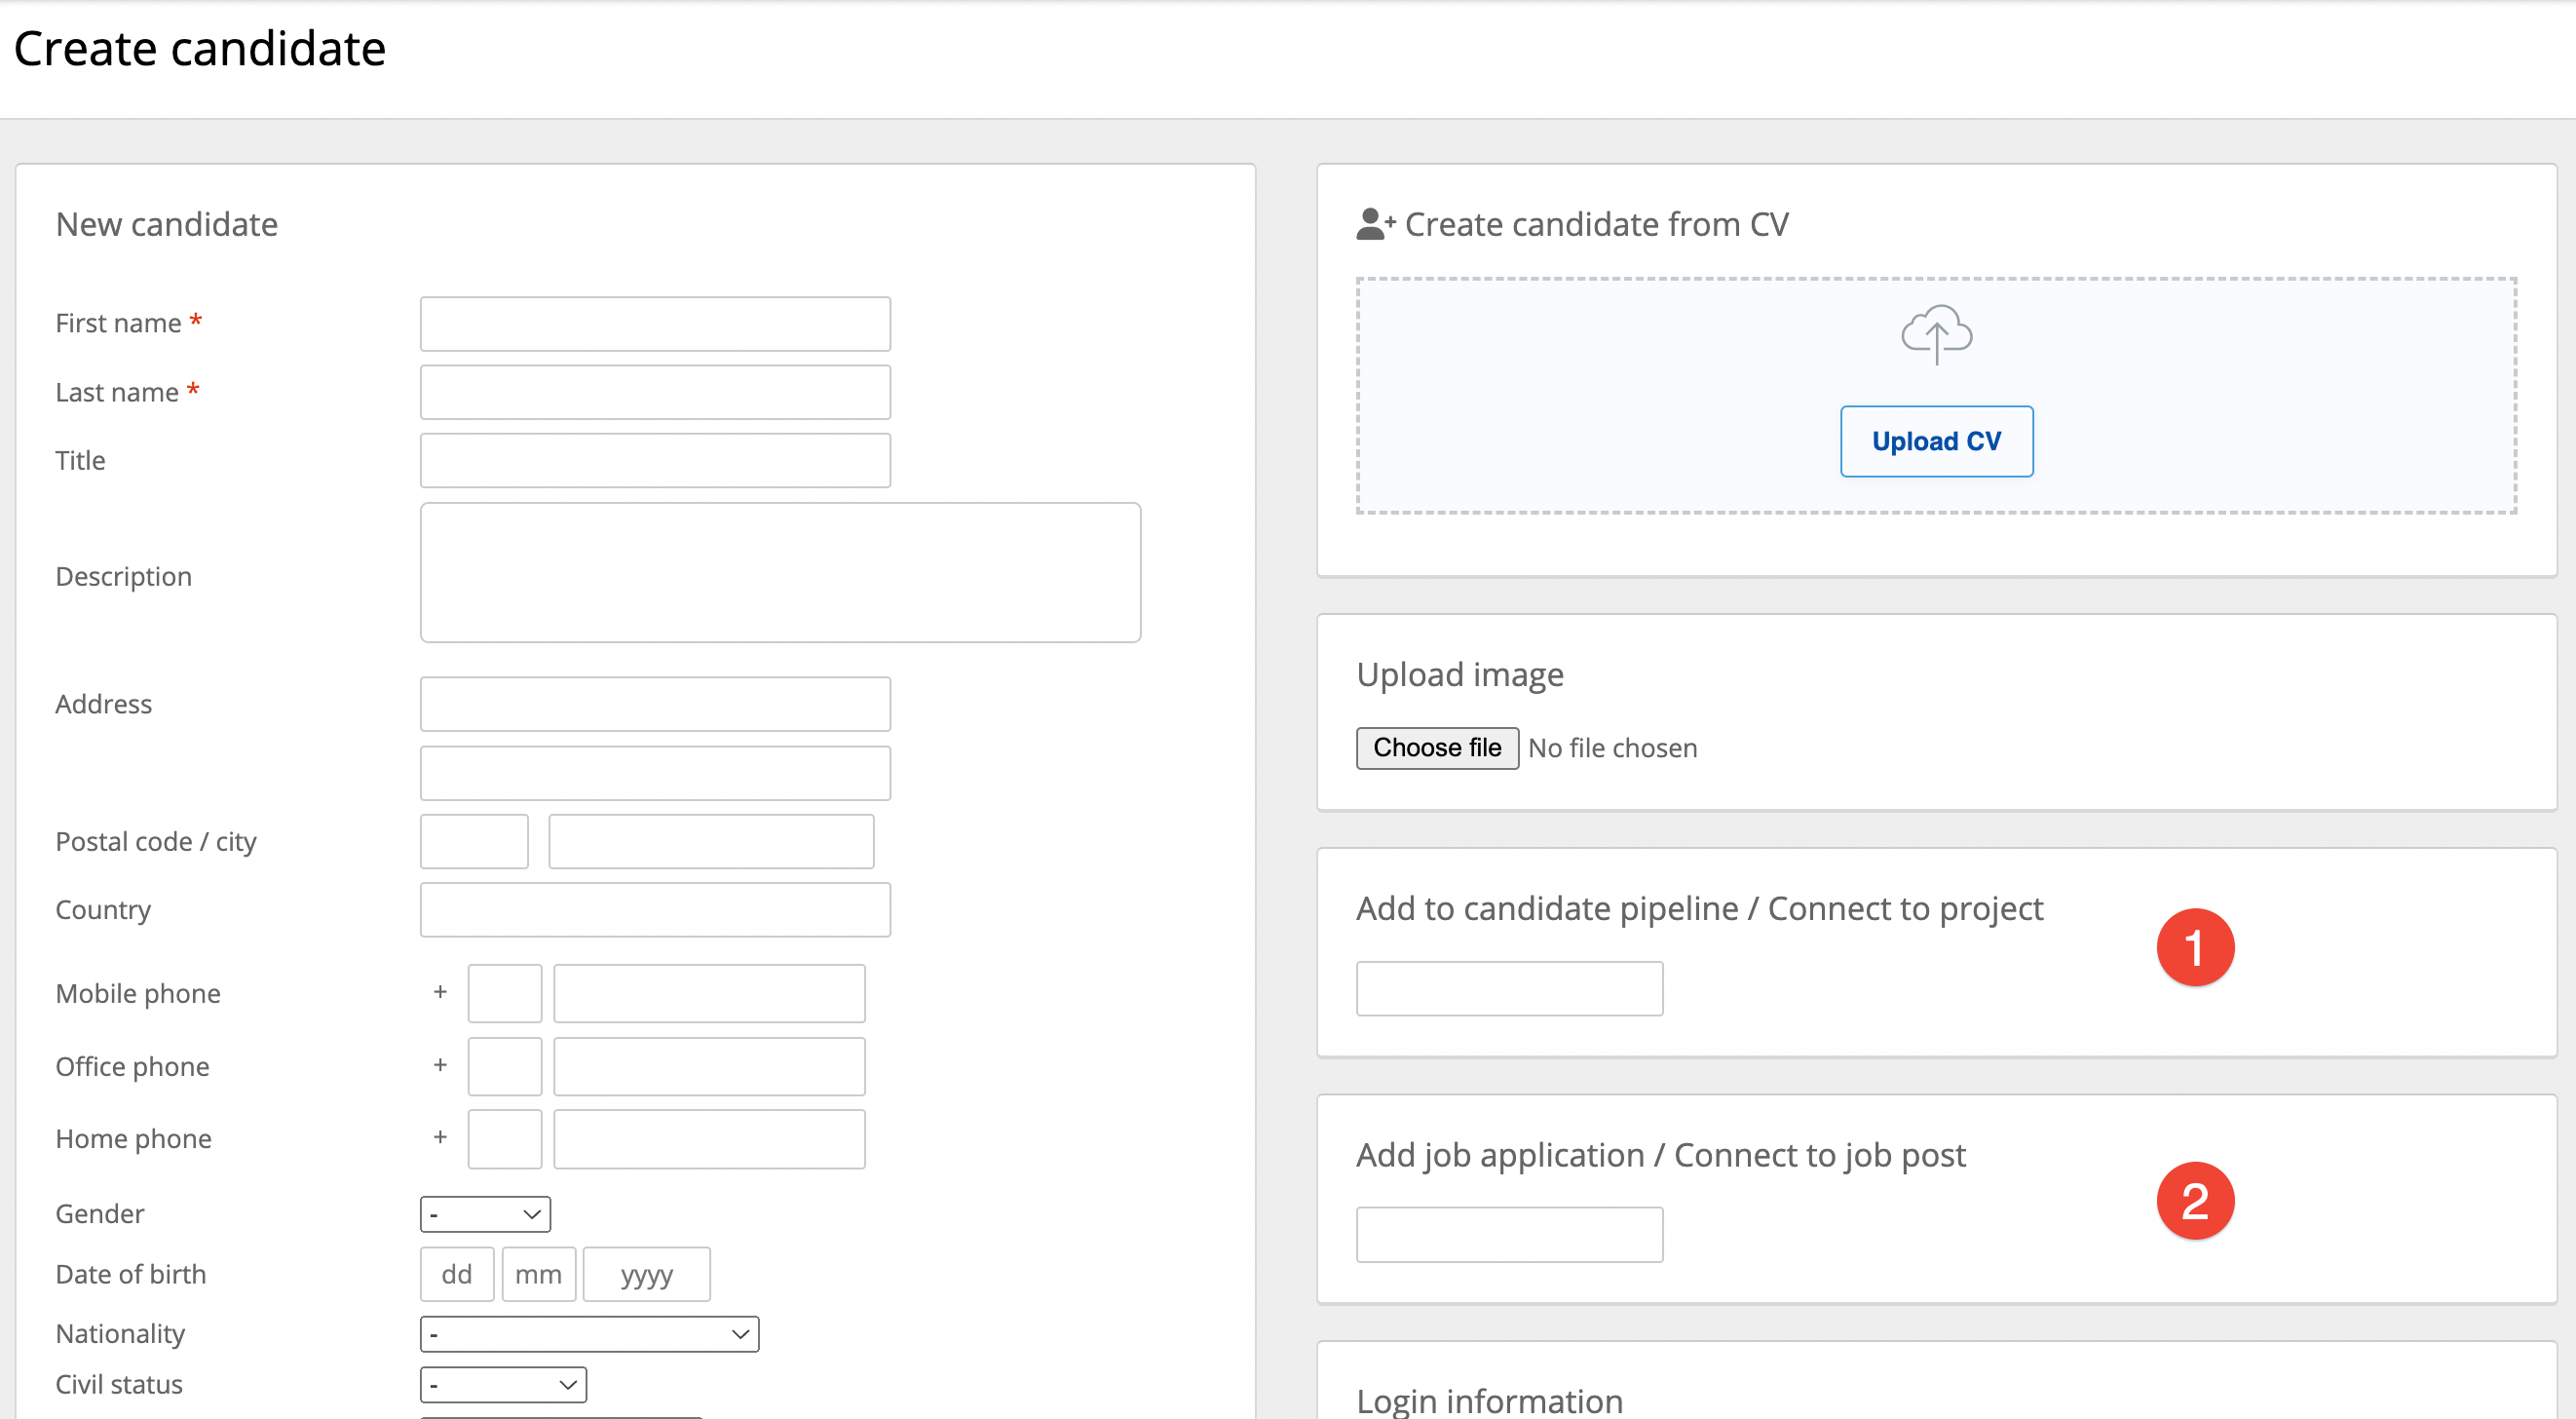Click the Office phone number field
Screen dimensions: 2576x1419
point(709,1067)
